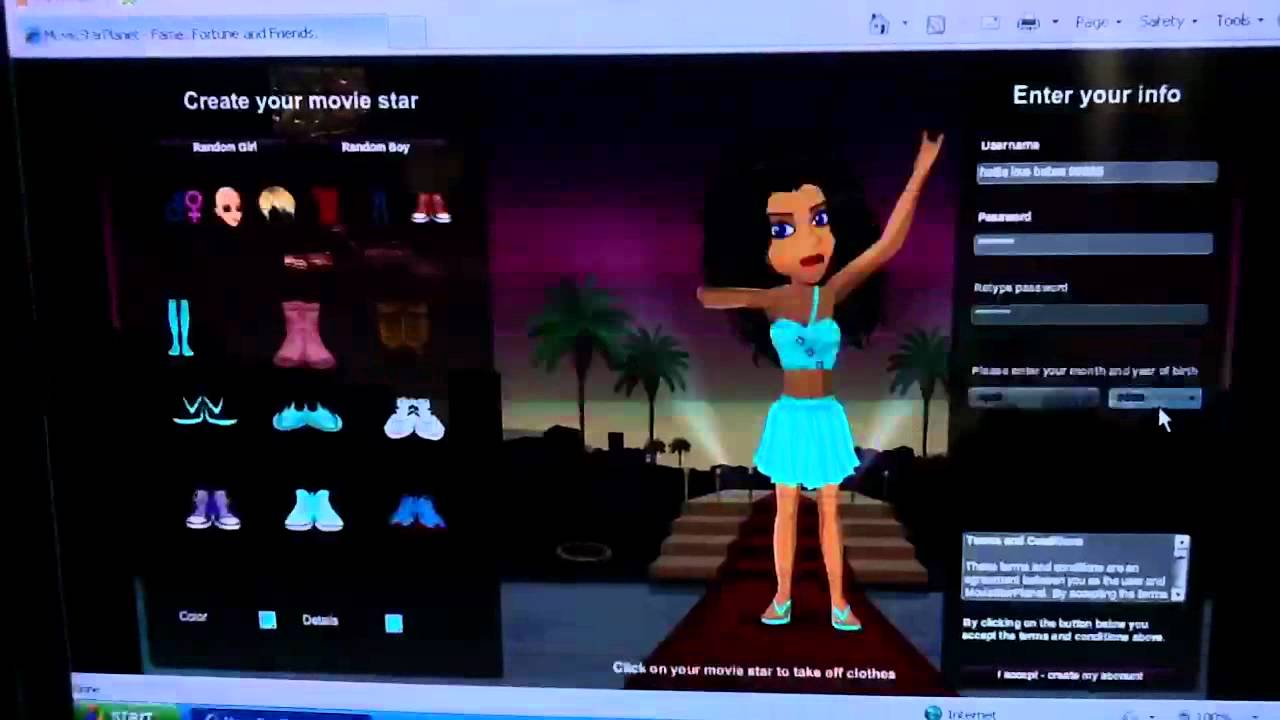Click the Random Boy button
Screen dimensions: 1280x720
(376, 147)
